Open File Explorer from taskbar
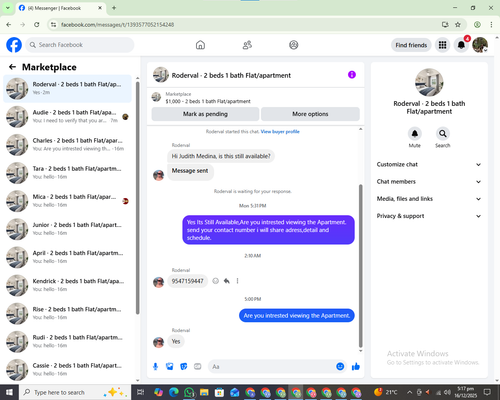 [204, 392]
